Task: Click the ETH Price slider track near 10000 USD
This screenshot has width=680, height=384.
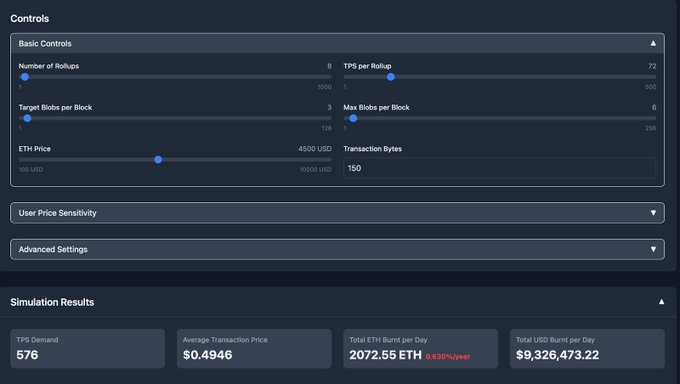Action: pyautogui.click(x=325, y=160)
